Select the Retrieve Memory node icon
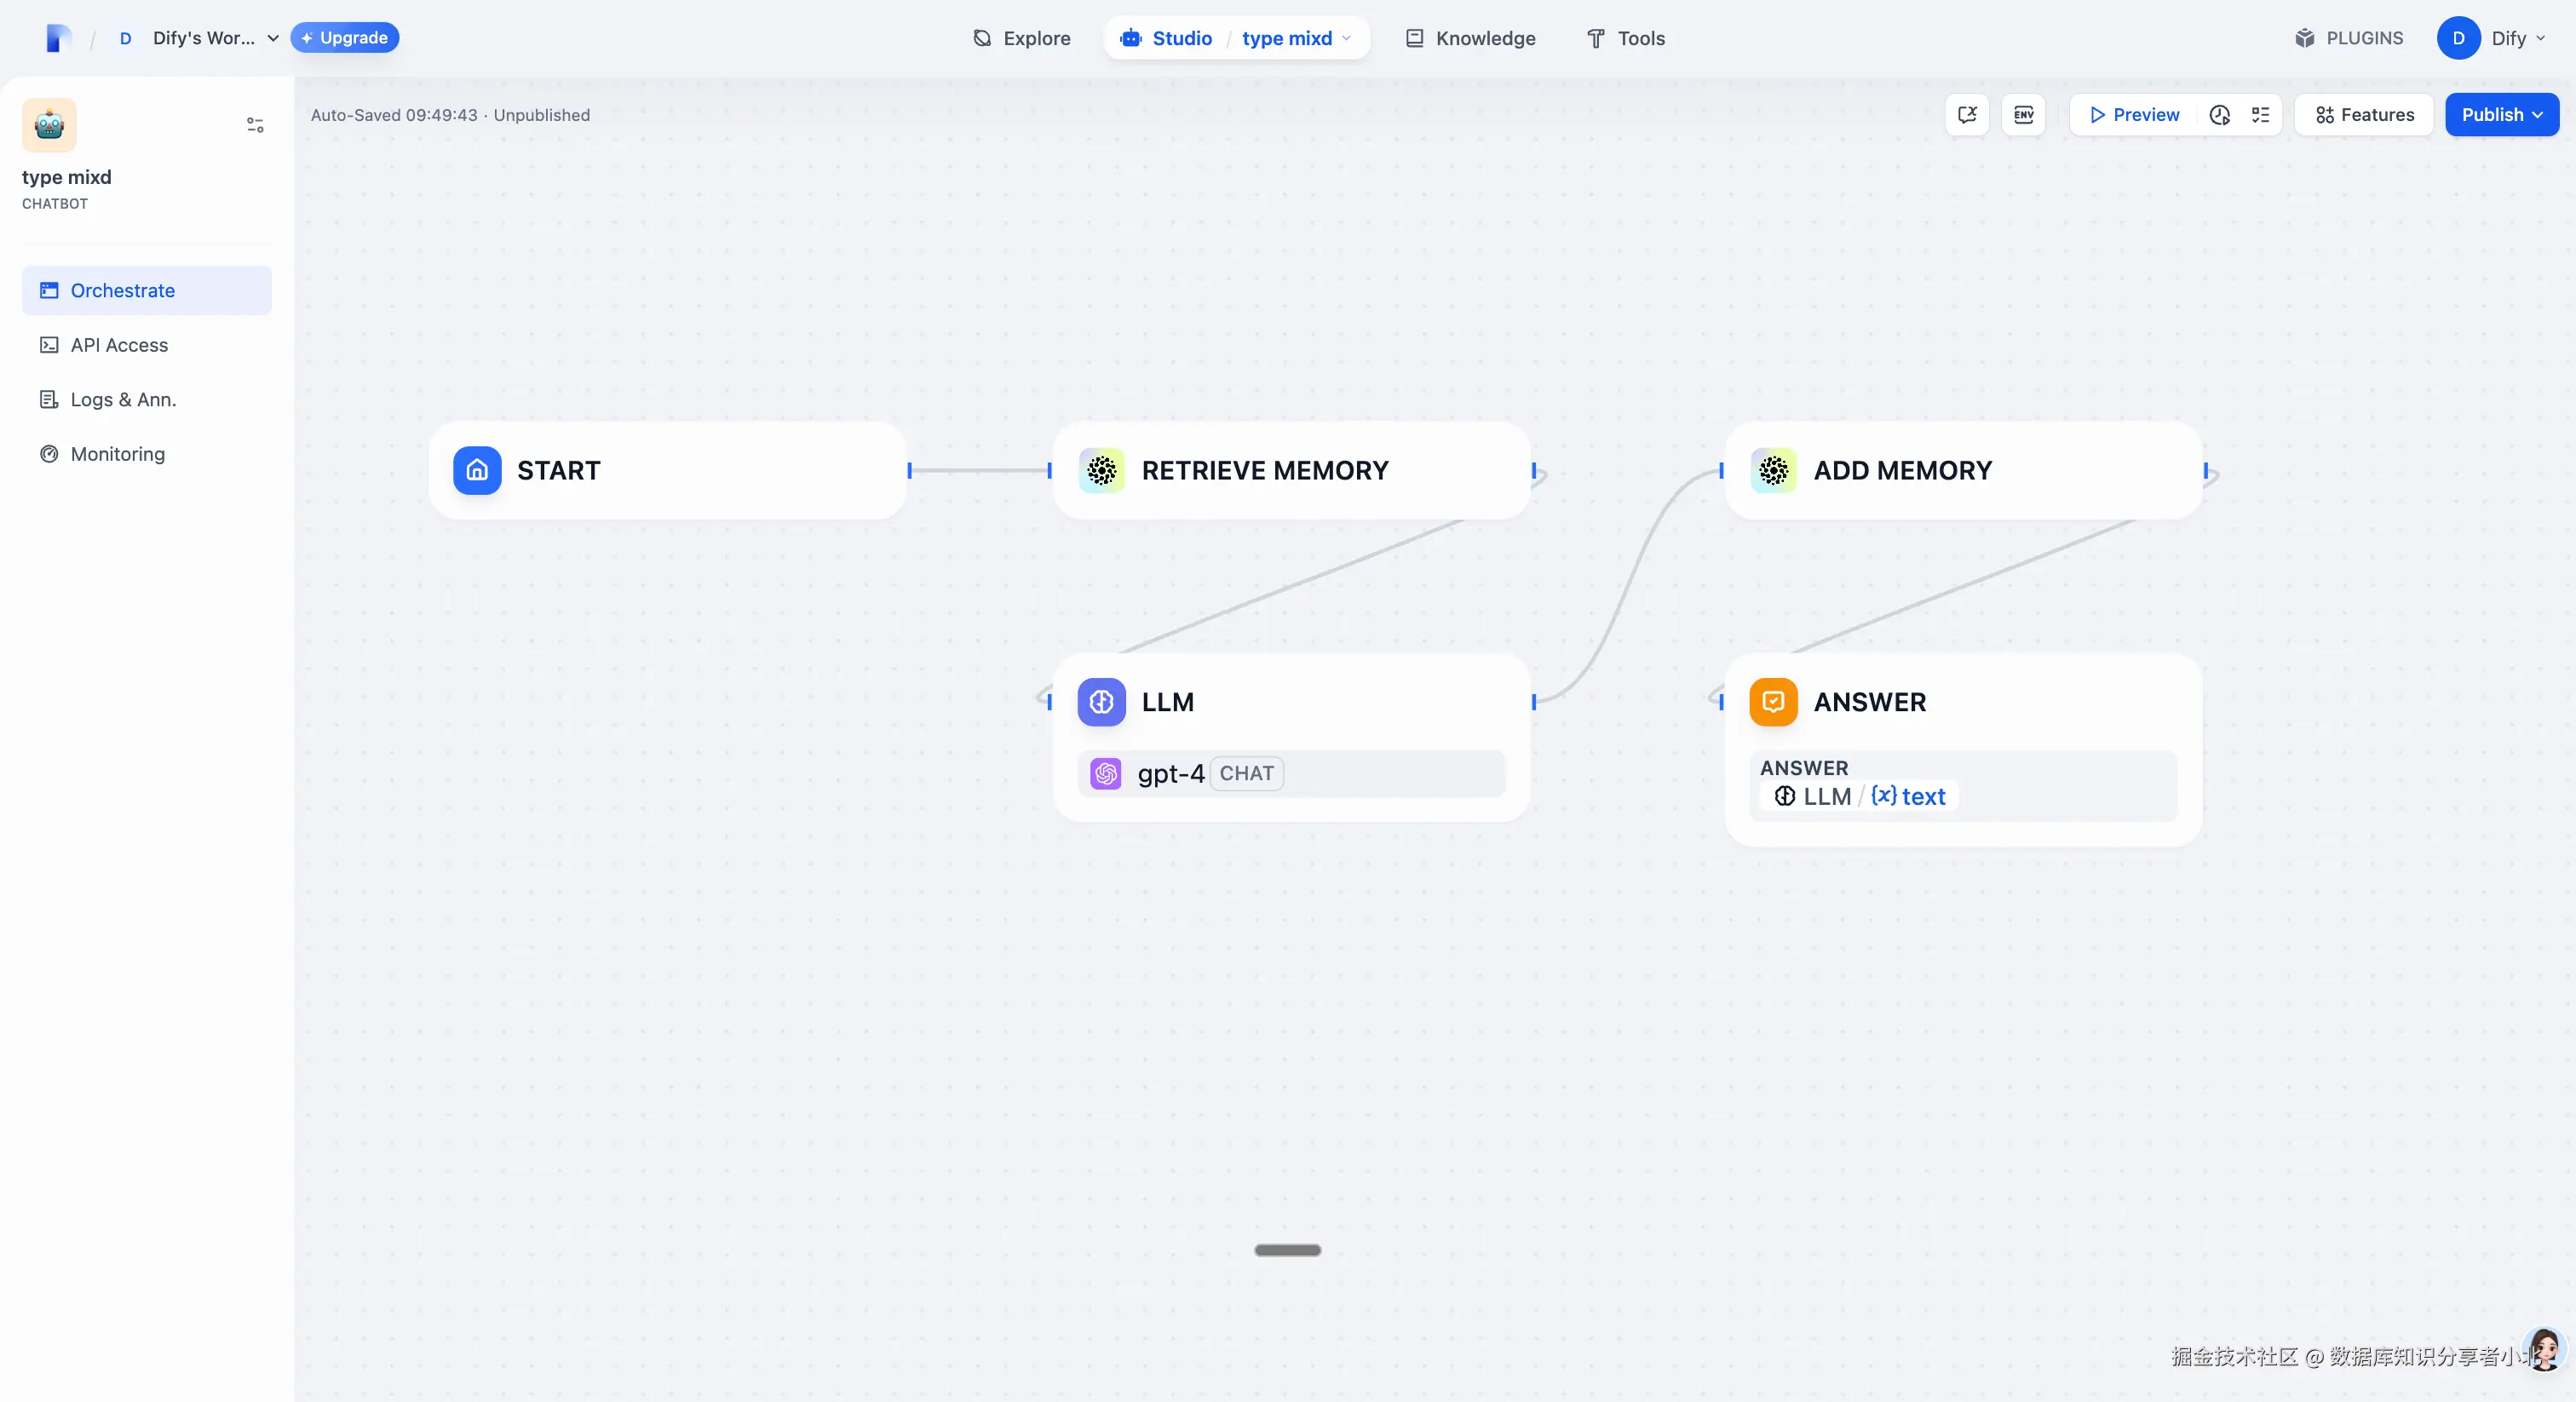 pos(1101,470)
